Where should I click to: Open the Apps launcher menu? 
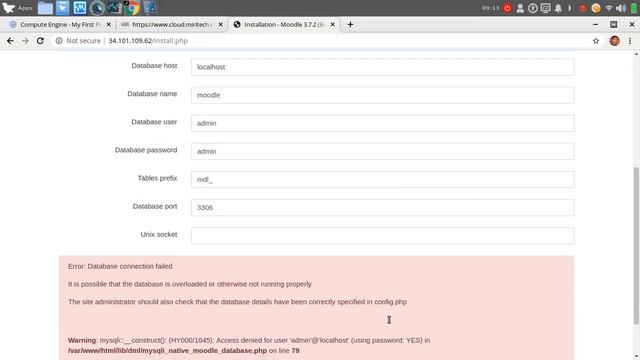pos(17,8)
